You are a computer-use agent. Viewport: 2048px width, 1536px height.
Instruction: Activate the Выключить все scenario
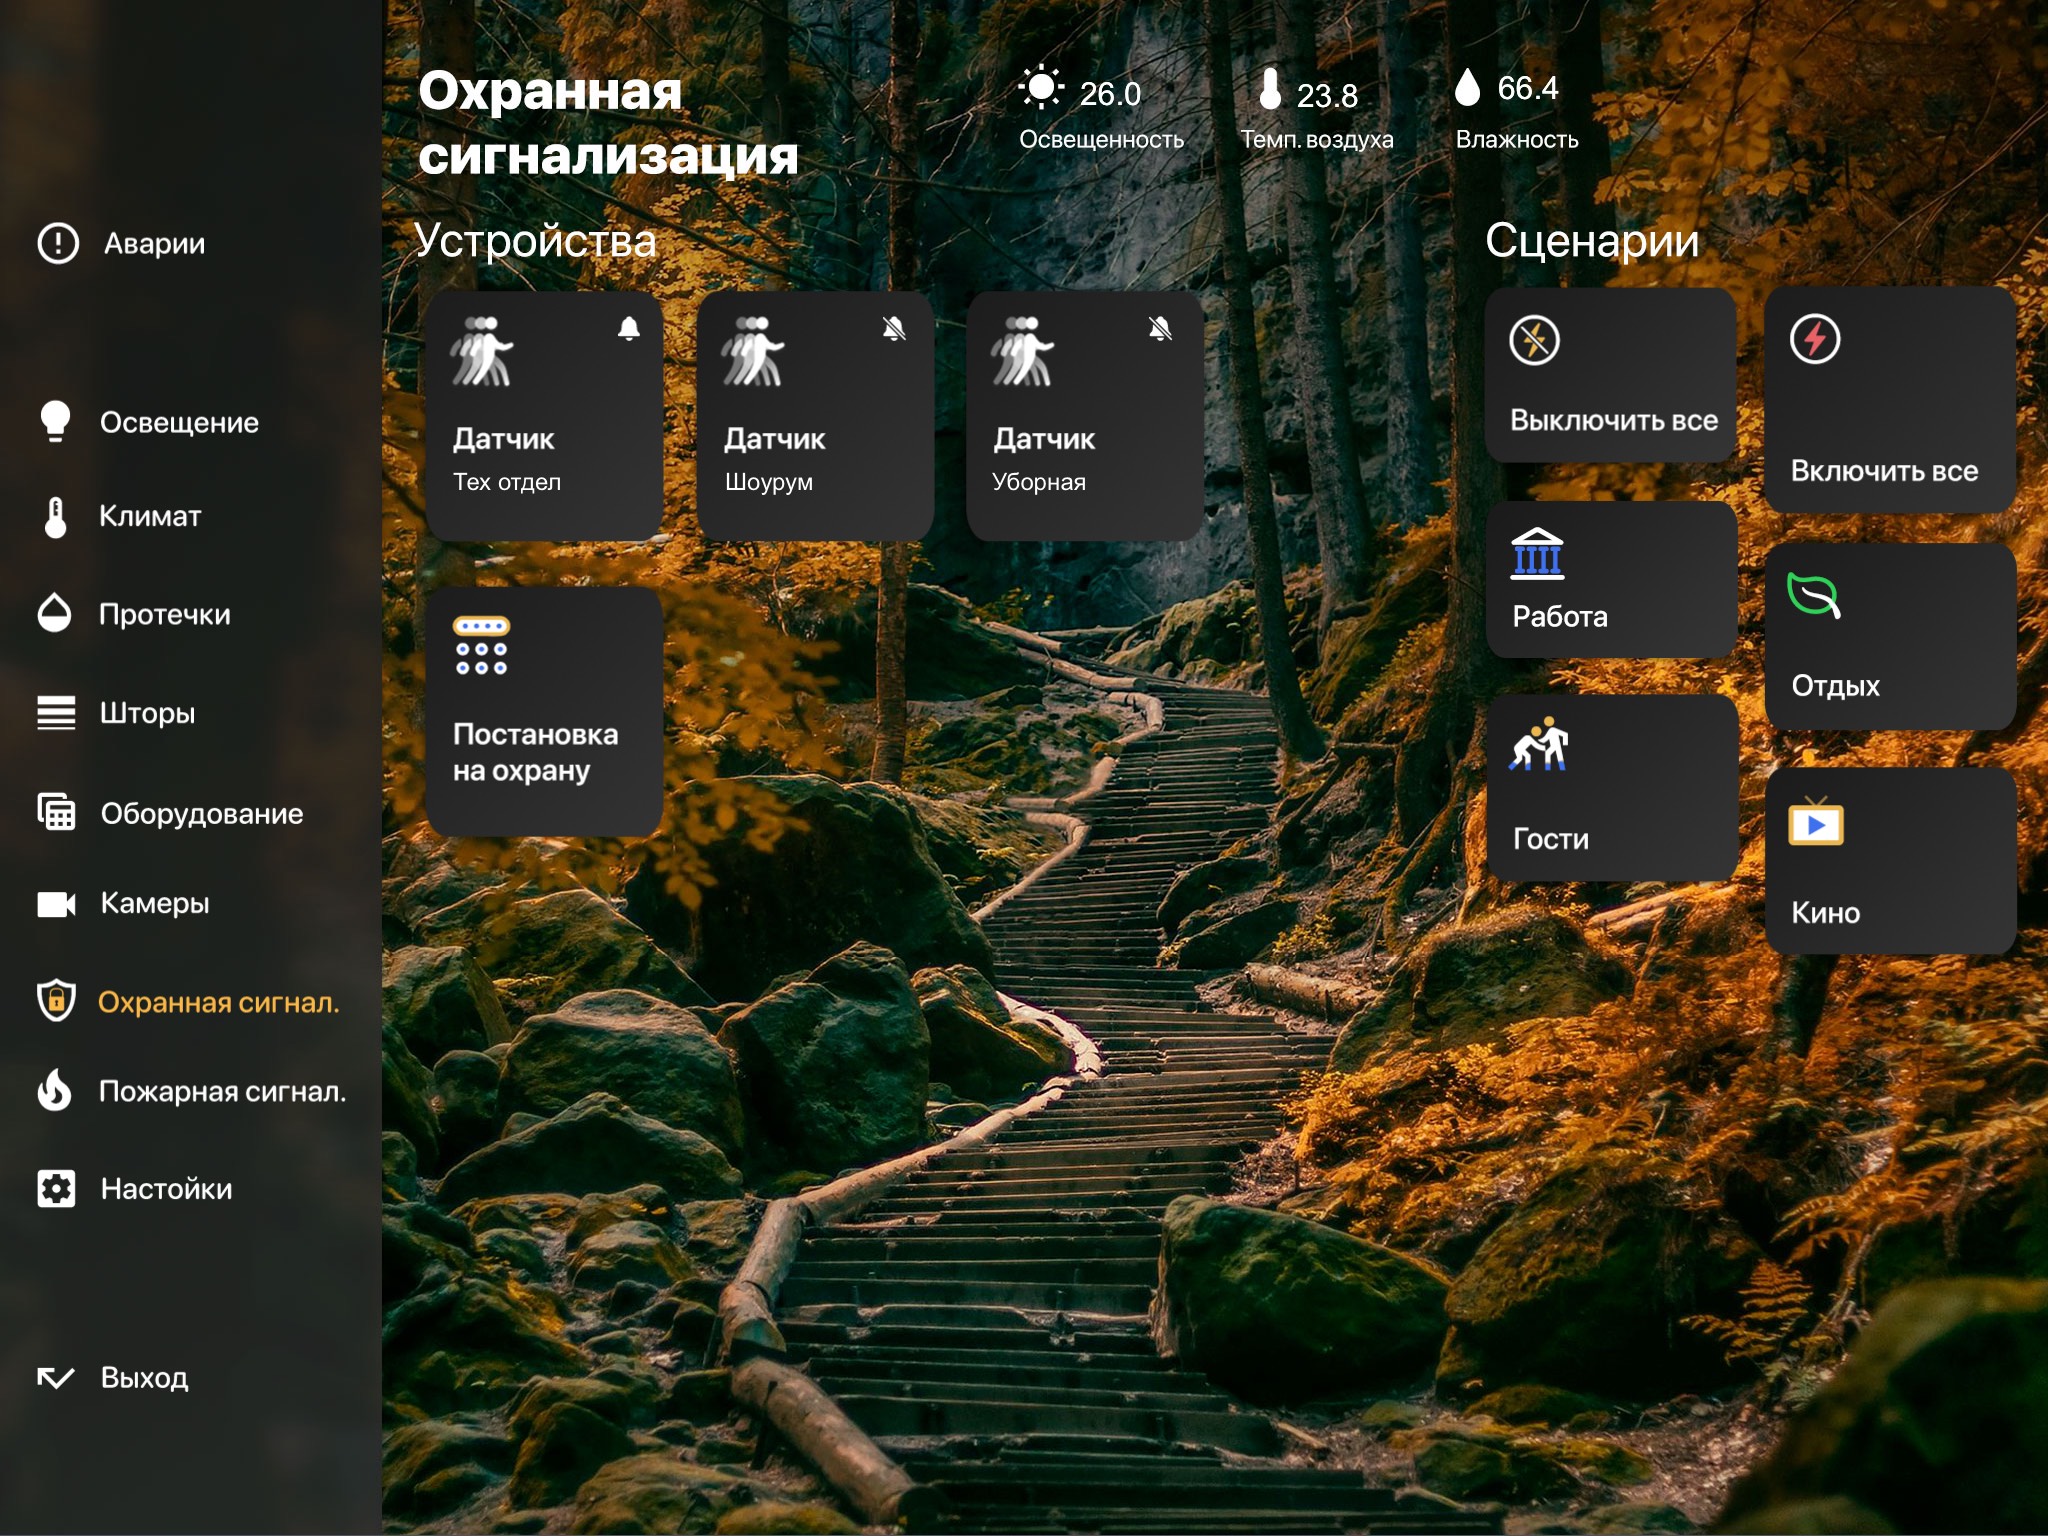1611,377
